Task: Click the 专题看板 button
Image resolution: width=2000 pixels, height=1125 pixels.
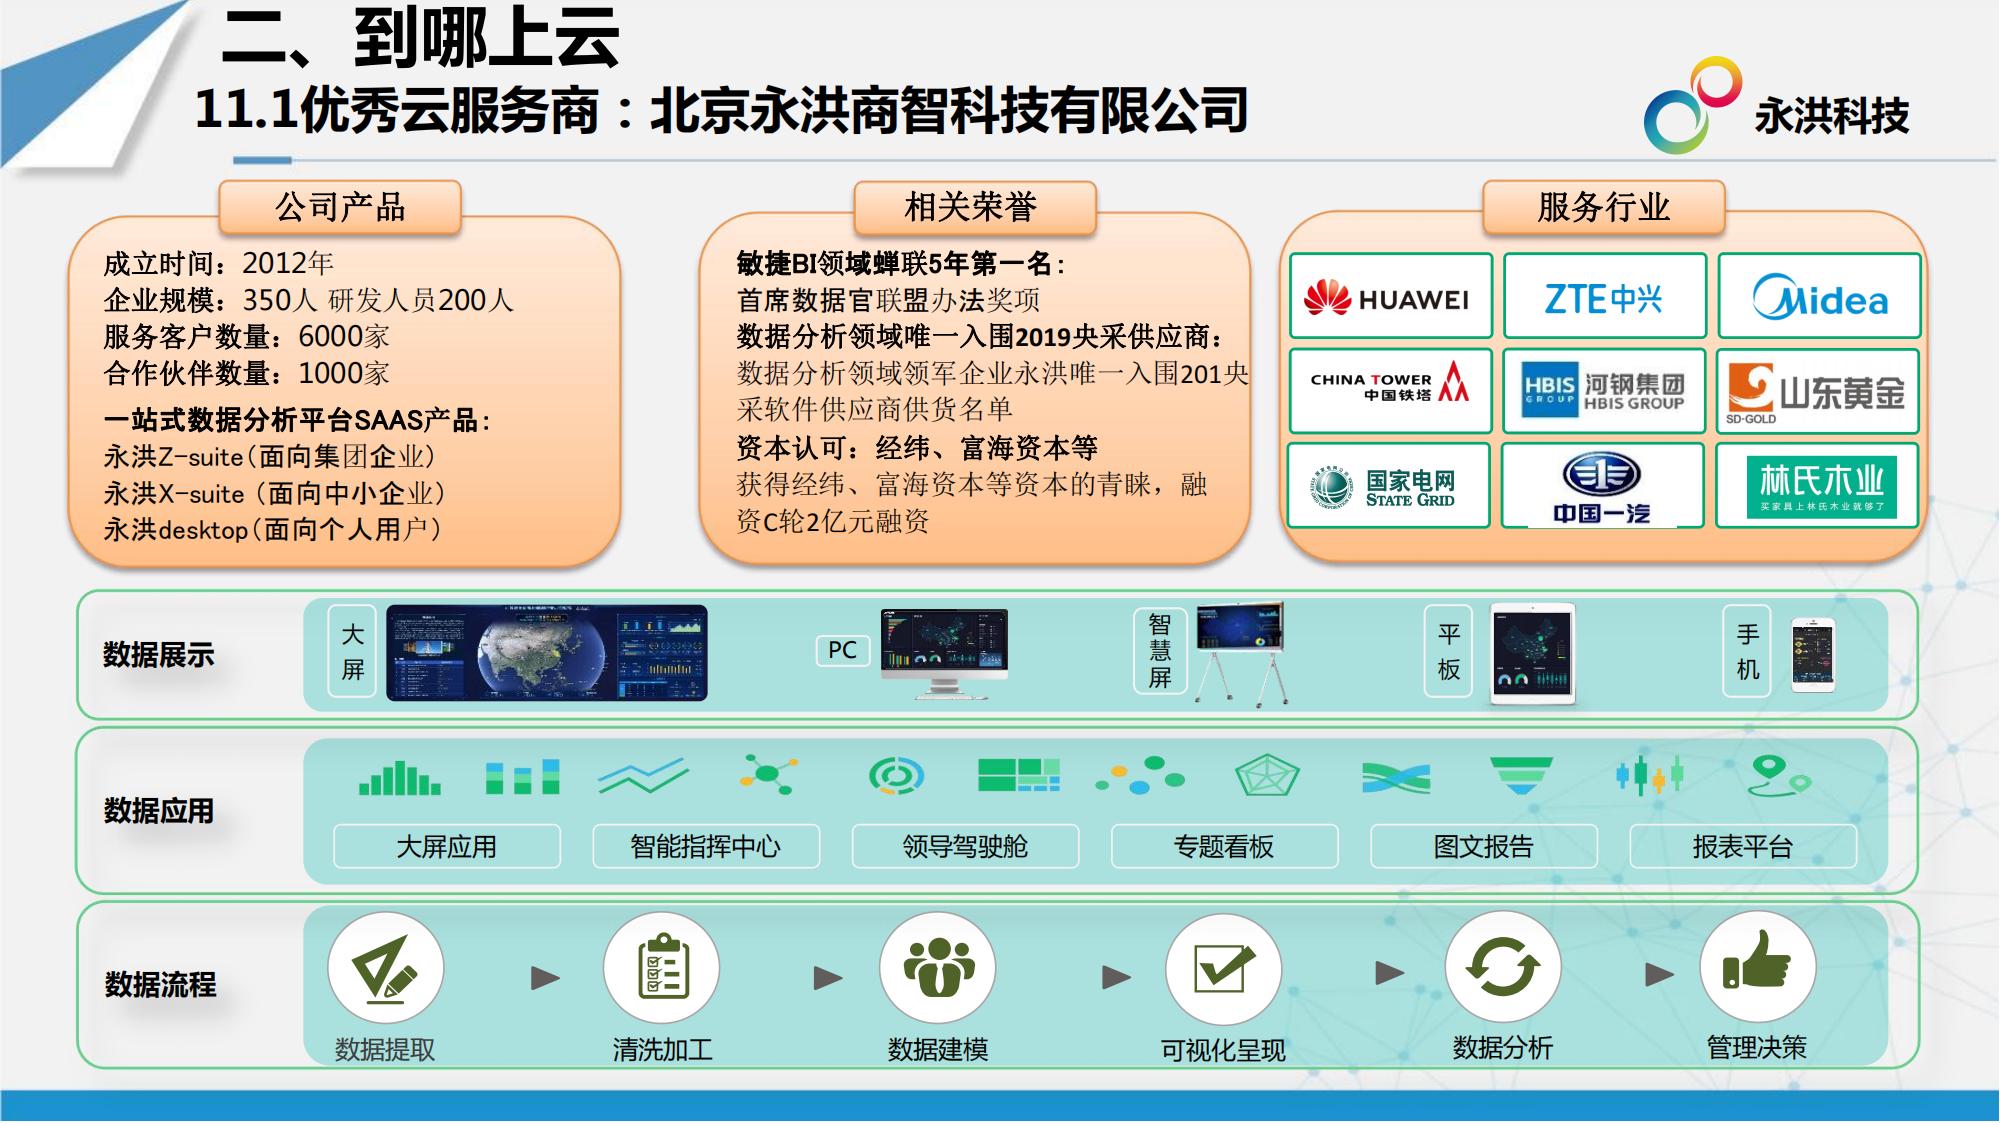Action: point(1225,846)
